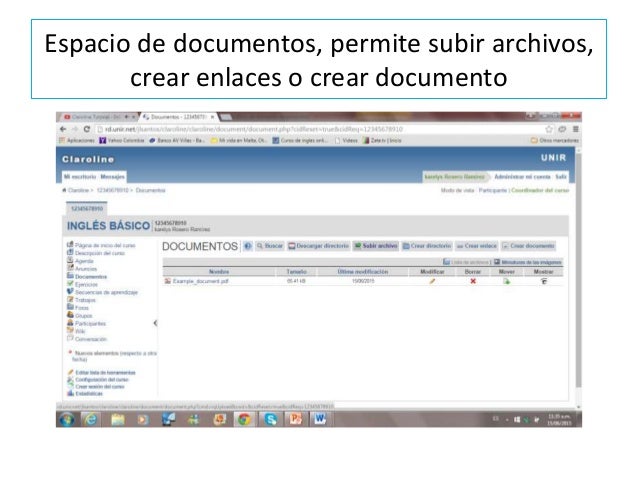Screen dimensions: 638x479
Task: Open Página de inicio del curso in sidebar
Action: [x=105, y=245]
